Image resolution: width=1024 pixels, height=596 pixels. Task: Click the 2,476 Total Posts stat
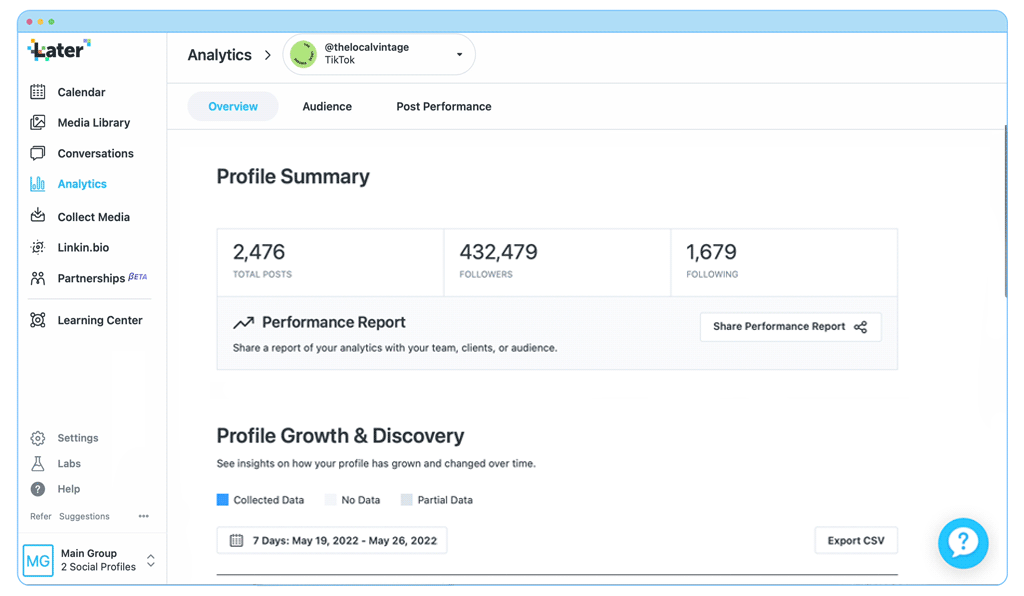tap(330, 262)
